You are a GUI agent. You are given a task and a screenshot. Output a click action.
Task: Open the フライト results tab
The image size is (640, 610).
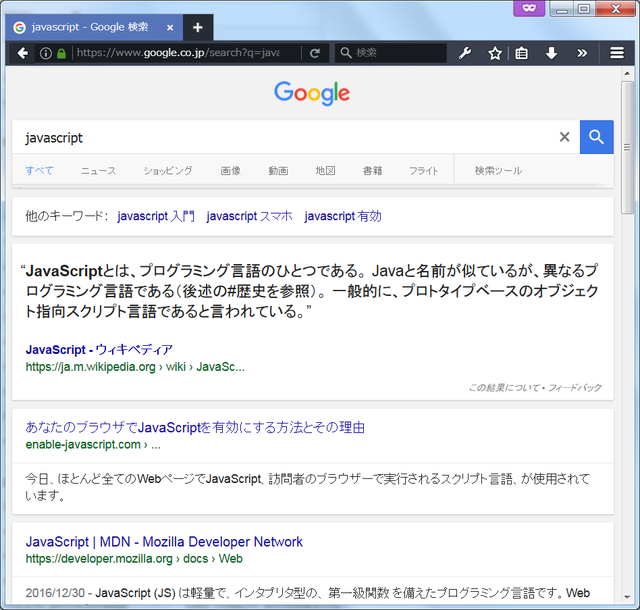[x=424, y=171]
